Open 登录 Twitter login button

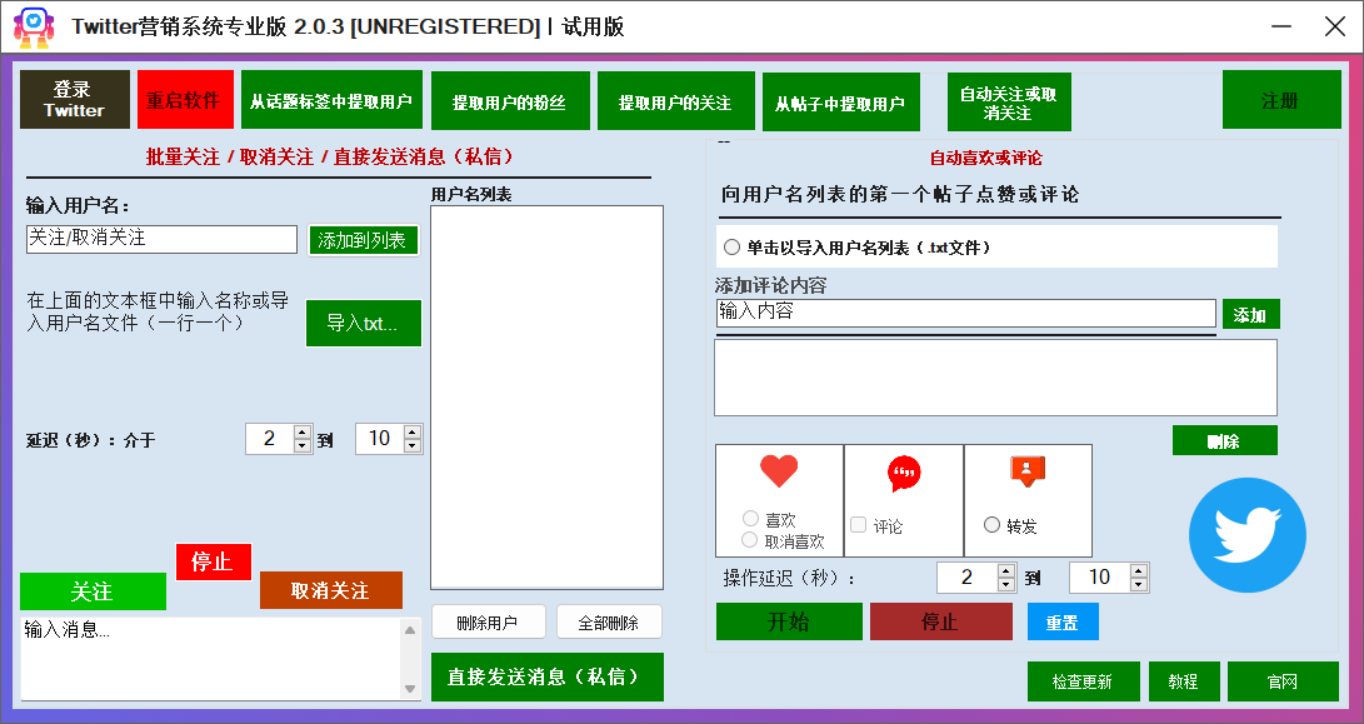[x=75, y=99]
